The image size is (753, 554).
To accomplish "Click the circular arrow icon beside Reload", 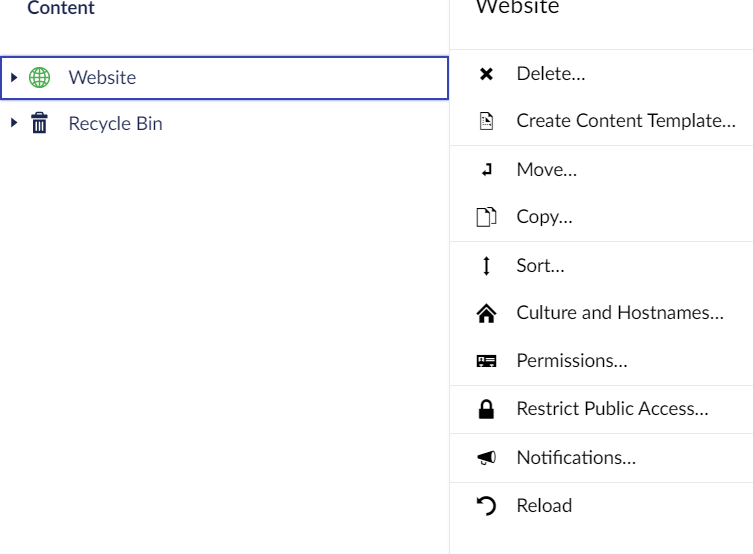I will coord(486,506).
